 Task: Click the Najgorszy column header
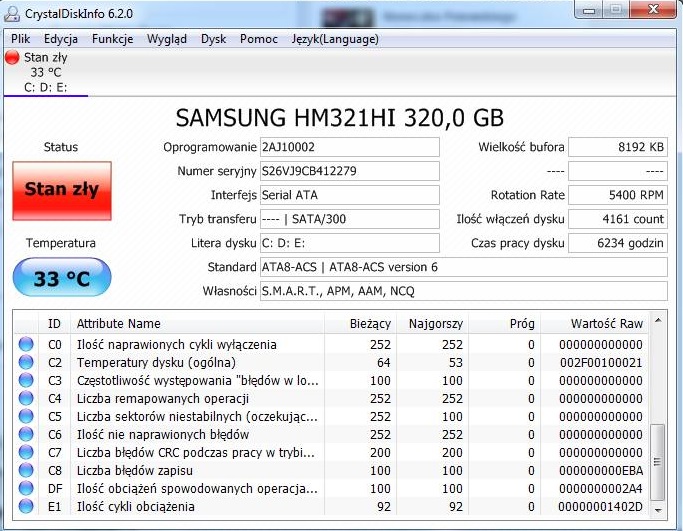pyautogui.click(x=432, y=324)
